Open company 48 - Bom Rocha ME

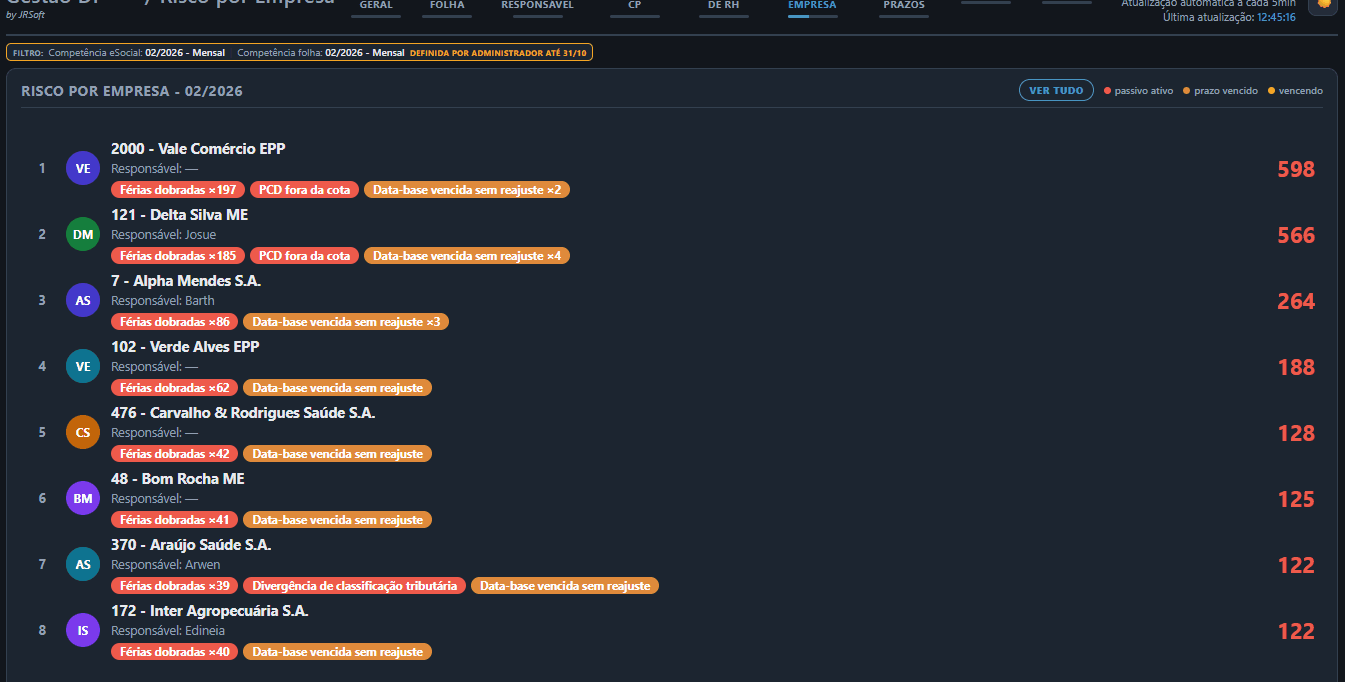178,478
